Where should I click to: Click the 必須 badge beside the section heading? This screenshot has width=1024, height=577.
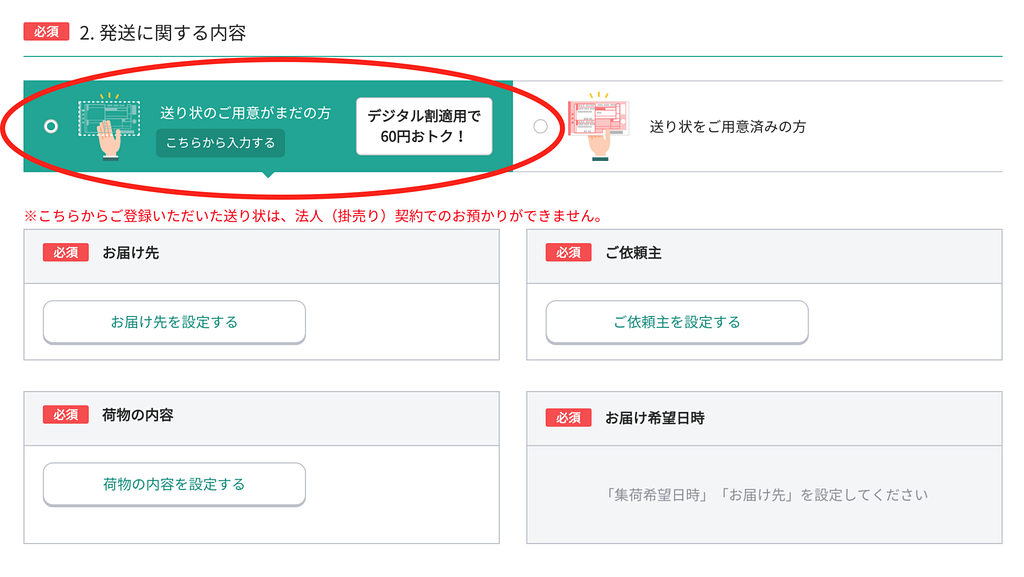[44, 31]
